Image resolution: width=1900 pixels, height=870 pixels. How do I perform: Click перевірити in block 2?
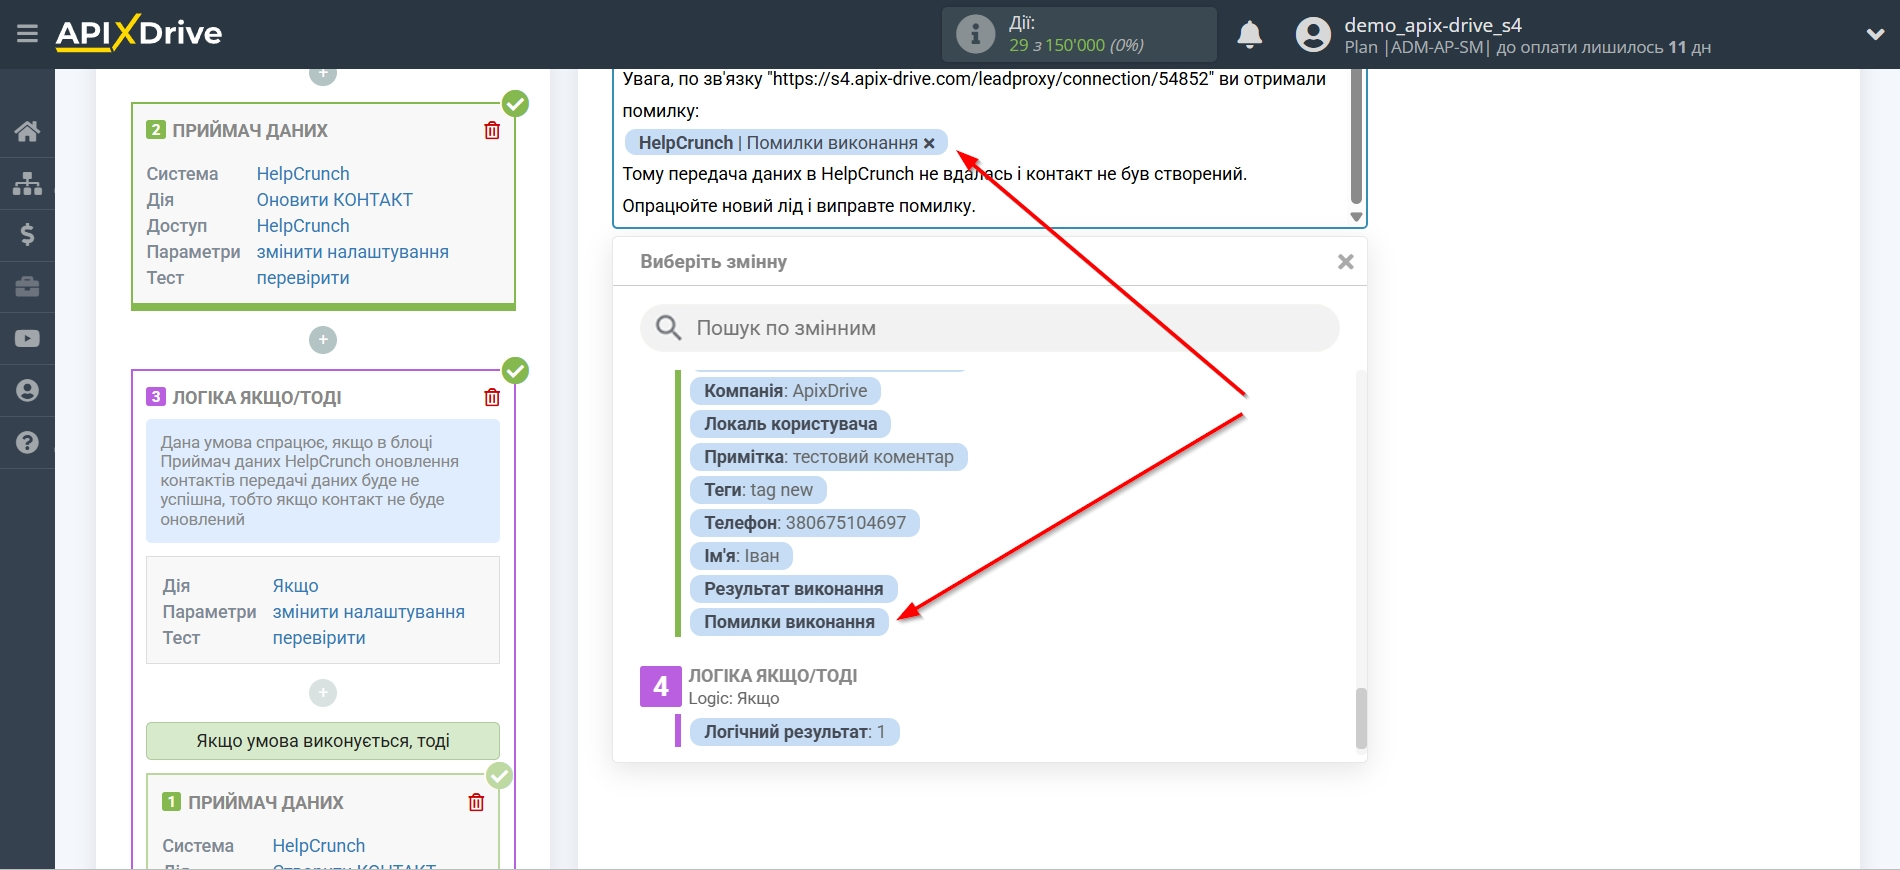(x=303, y=278)
